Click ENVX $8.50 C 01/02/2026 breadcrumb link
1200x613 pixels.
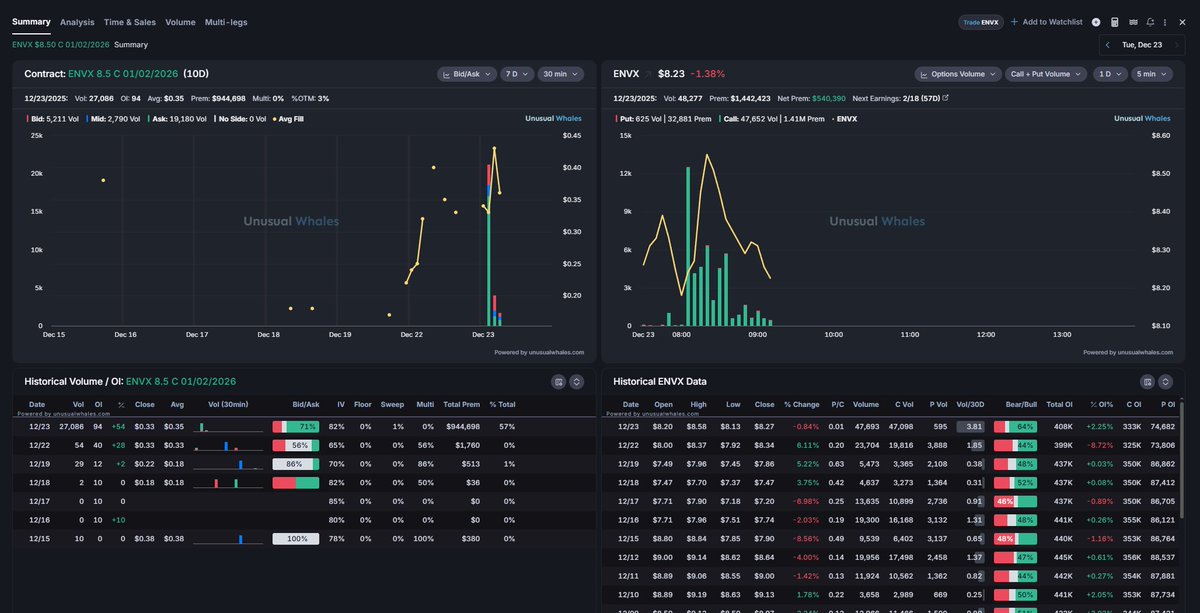coord(60,44)
